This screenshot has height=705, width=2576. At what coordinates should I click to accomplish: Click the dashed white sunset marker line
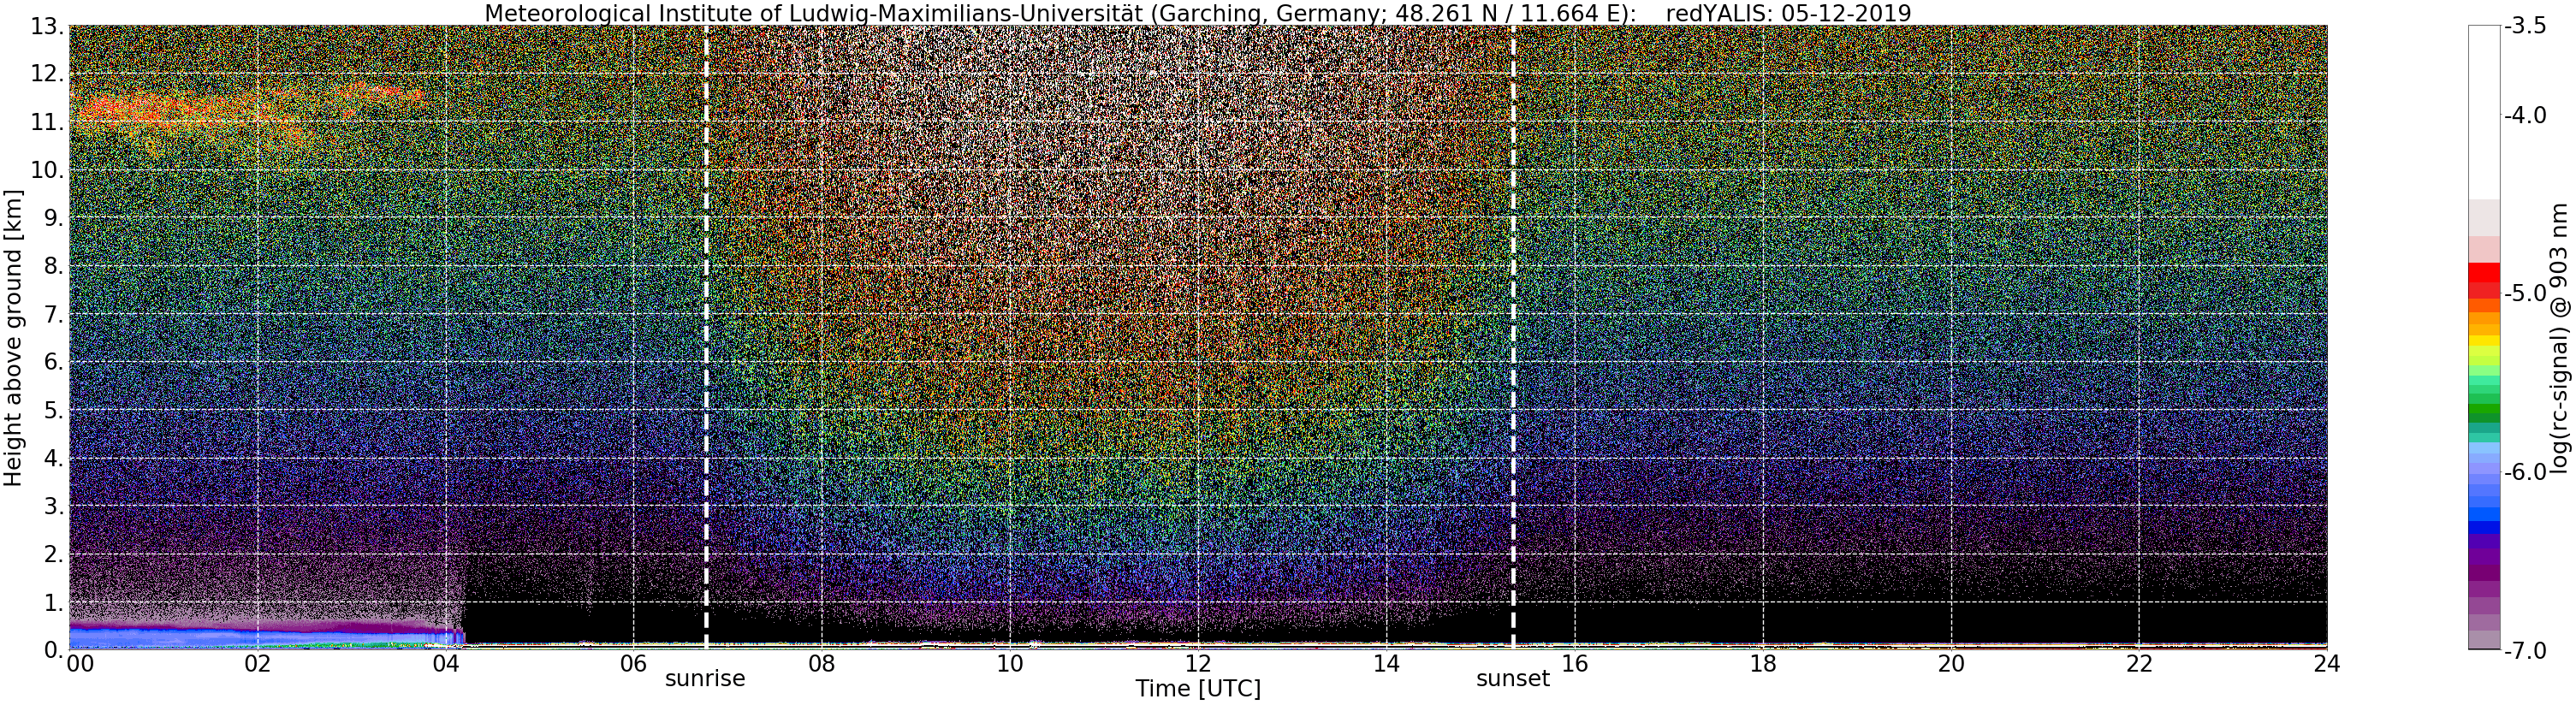[1513, 337]
